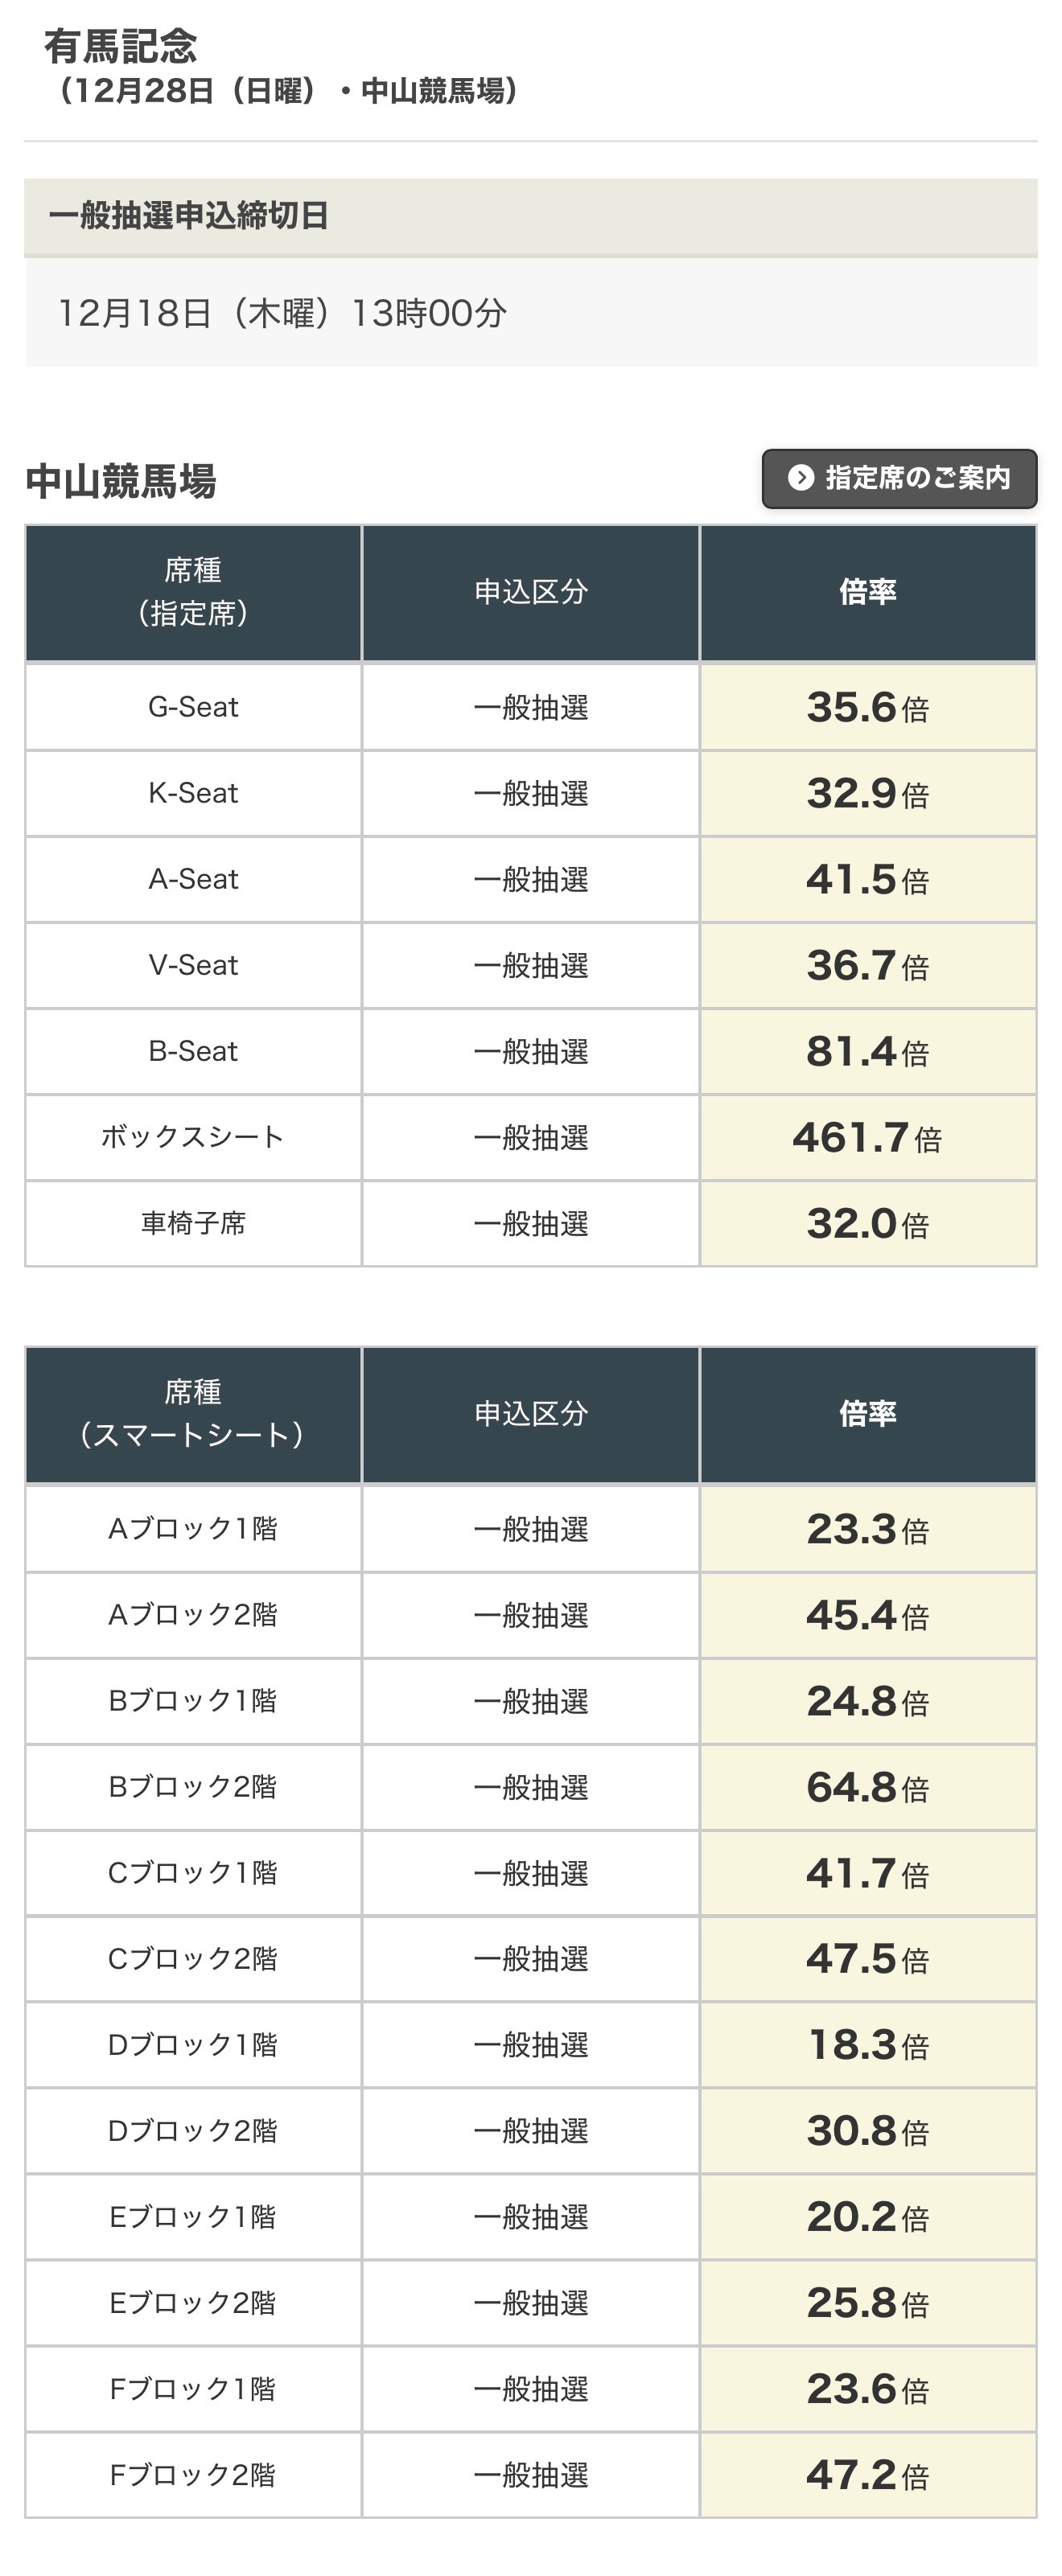The height and width of the screenshot is (2576, 1062).
Task: Click the Aブロック1階 seat cell
Action: 193,1529
